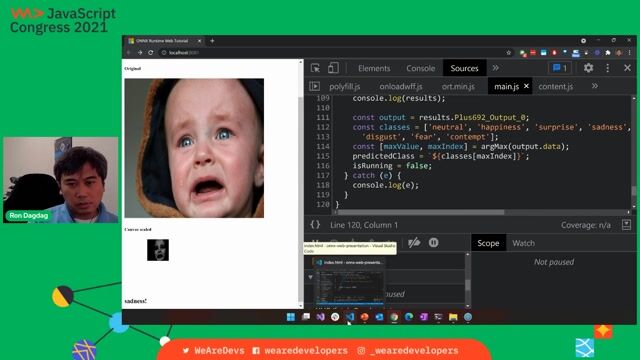This screenshot has width=640, height=360.
Task: Click the coverage drawer icon
Action: pyautogui.click(x=626, y=224)
